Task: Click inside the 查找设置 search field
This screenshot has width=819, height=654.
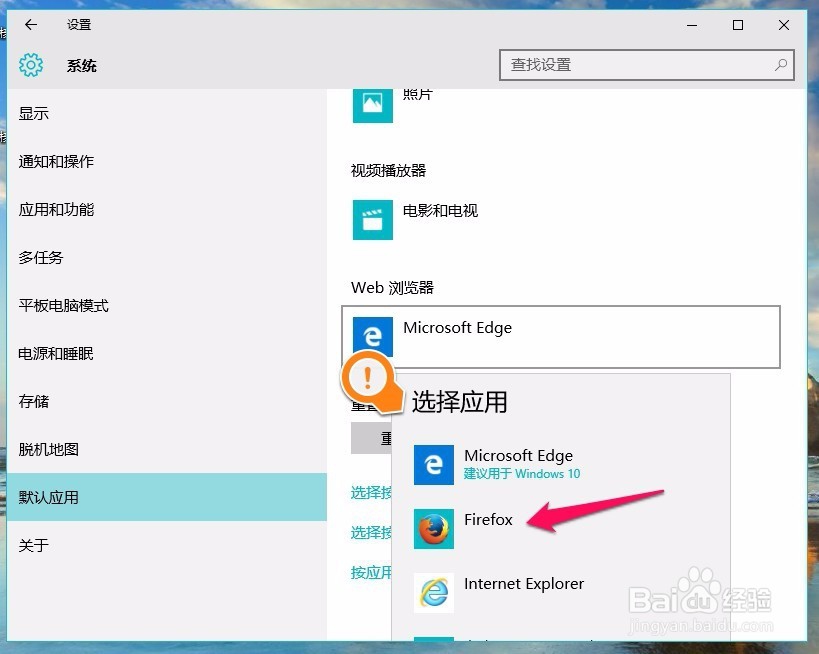Action: point(646,65)
